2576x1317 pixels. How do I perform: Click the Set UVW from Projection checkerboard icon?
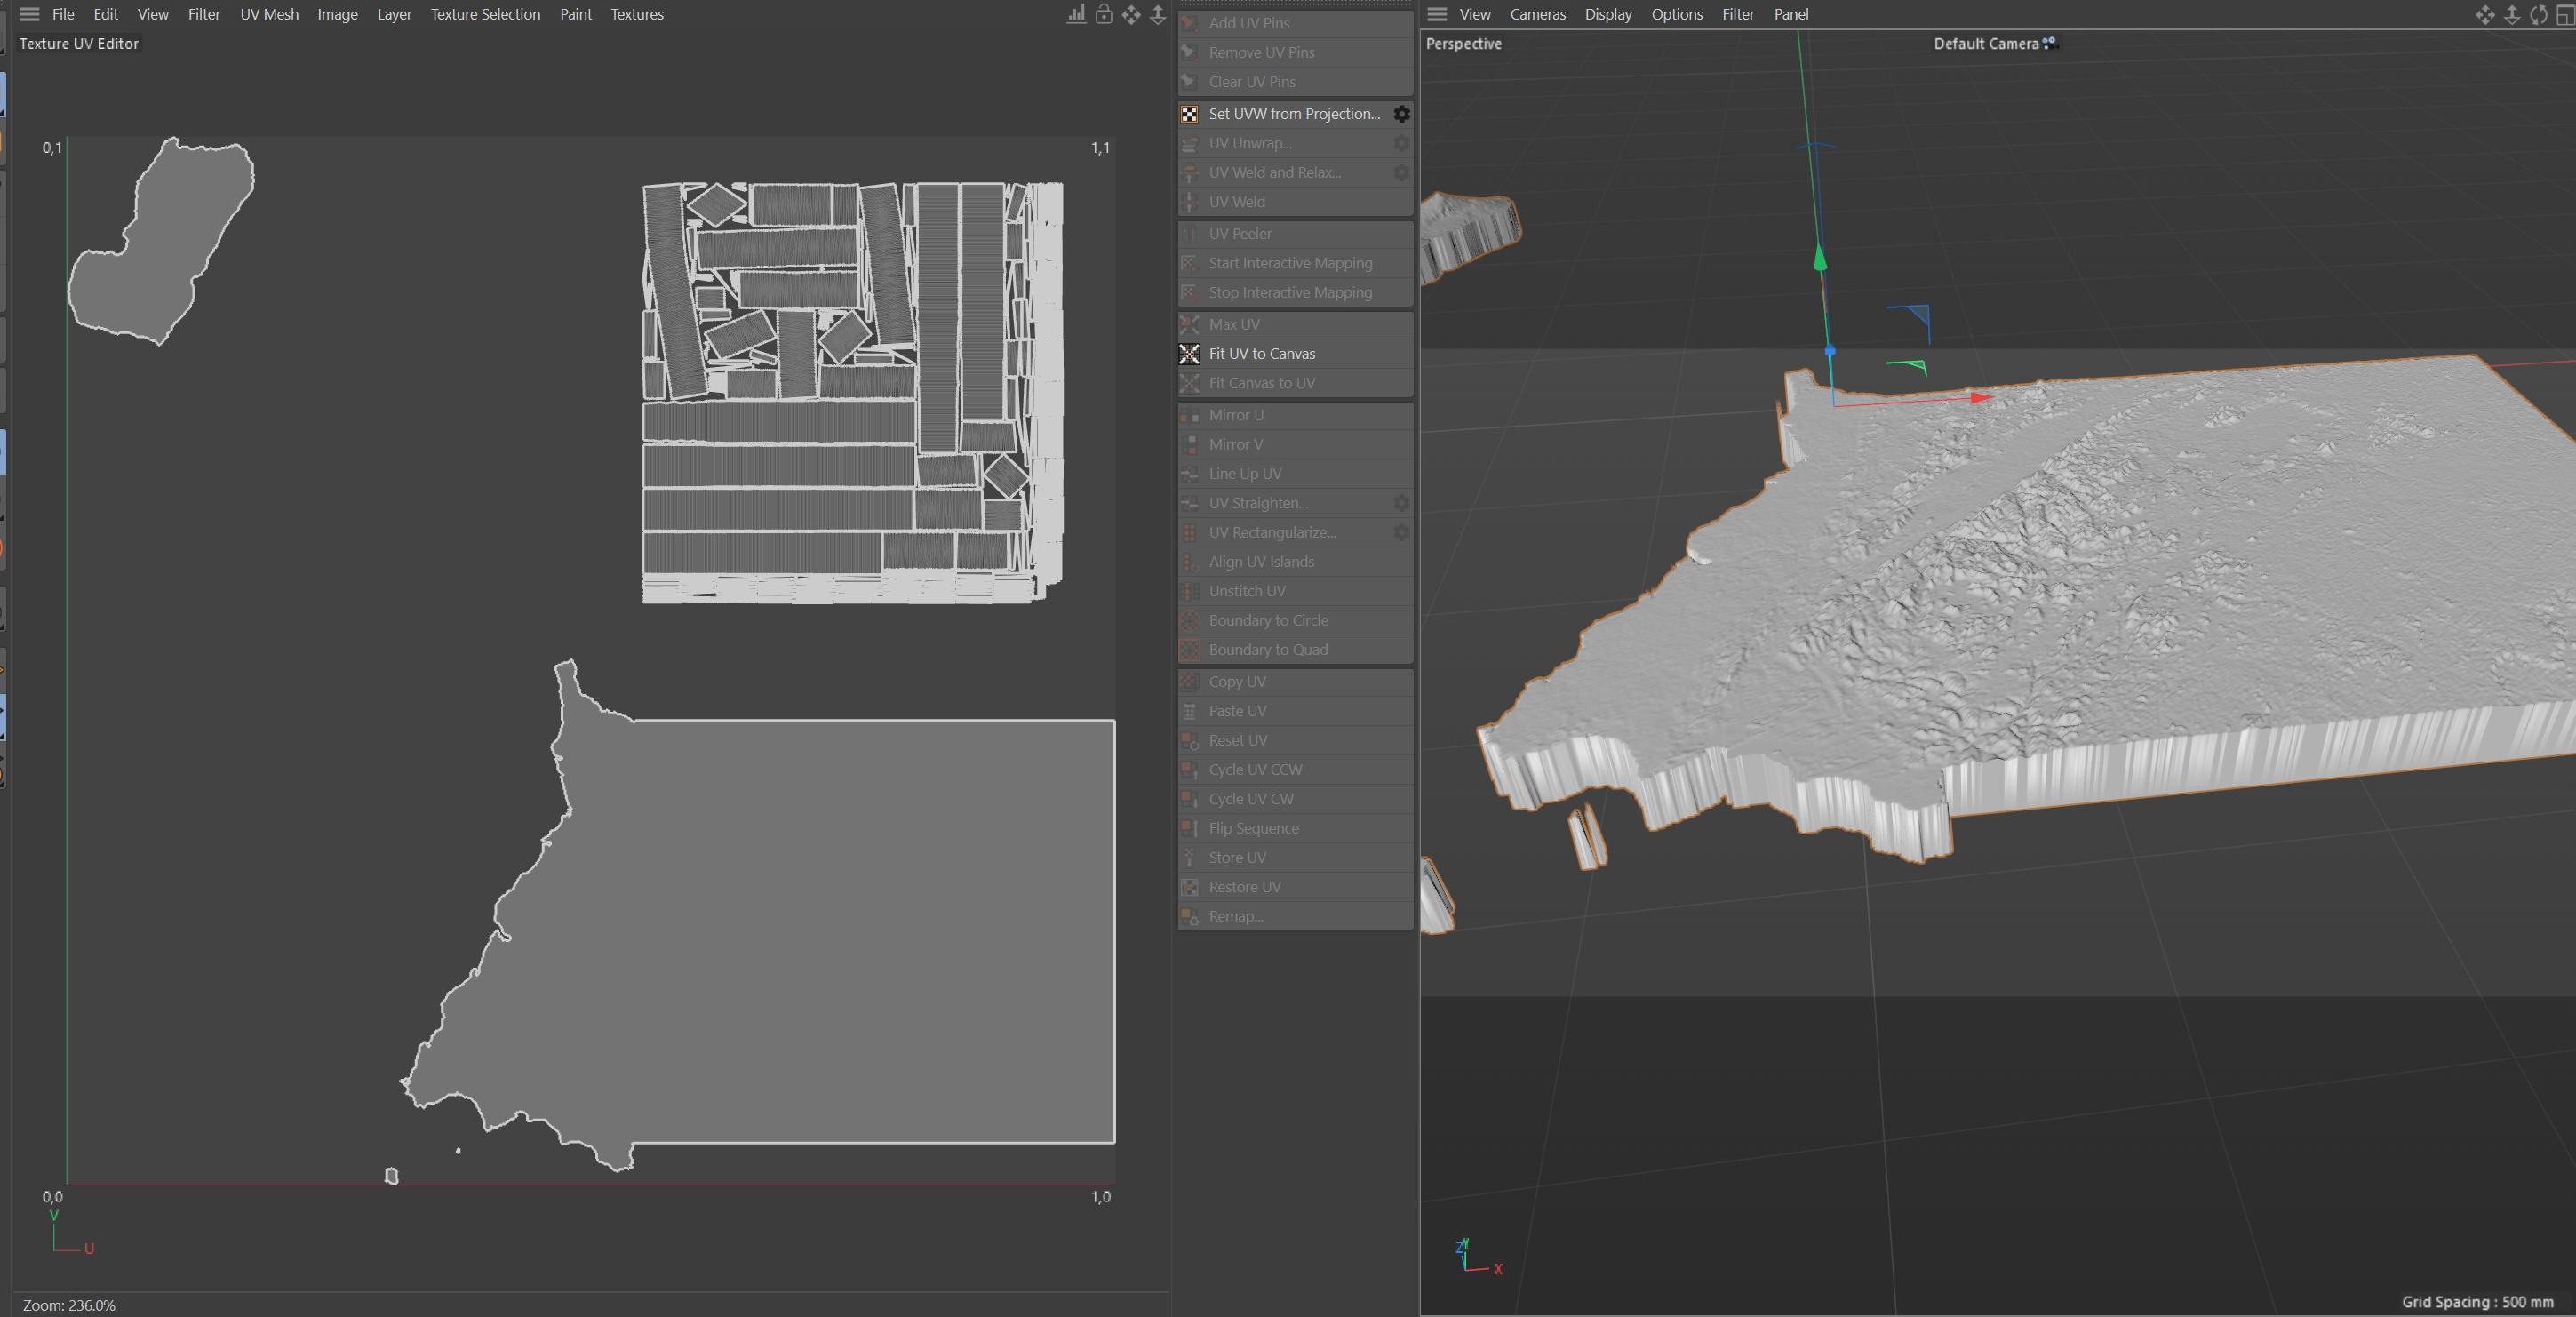pyautogui.click(x=1189, y=114)
